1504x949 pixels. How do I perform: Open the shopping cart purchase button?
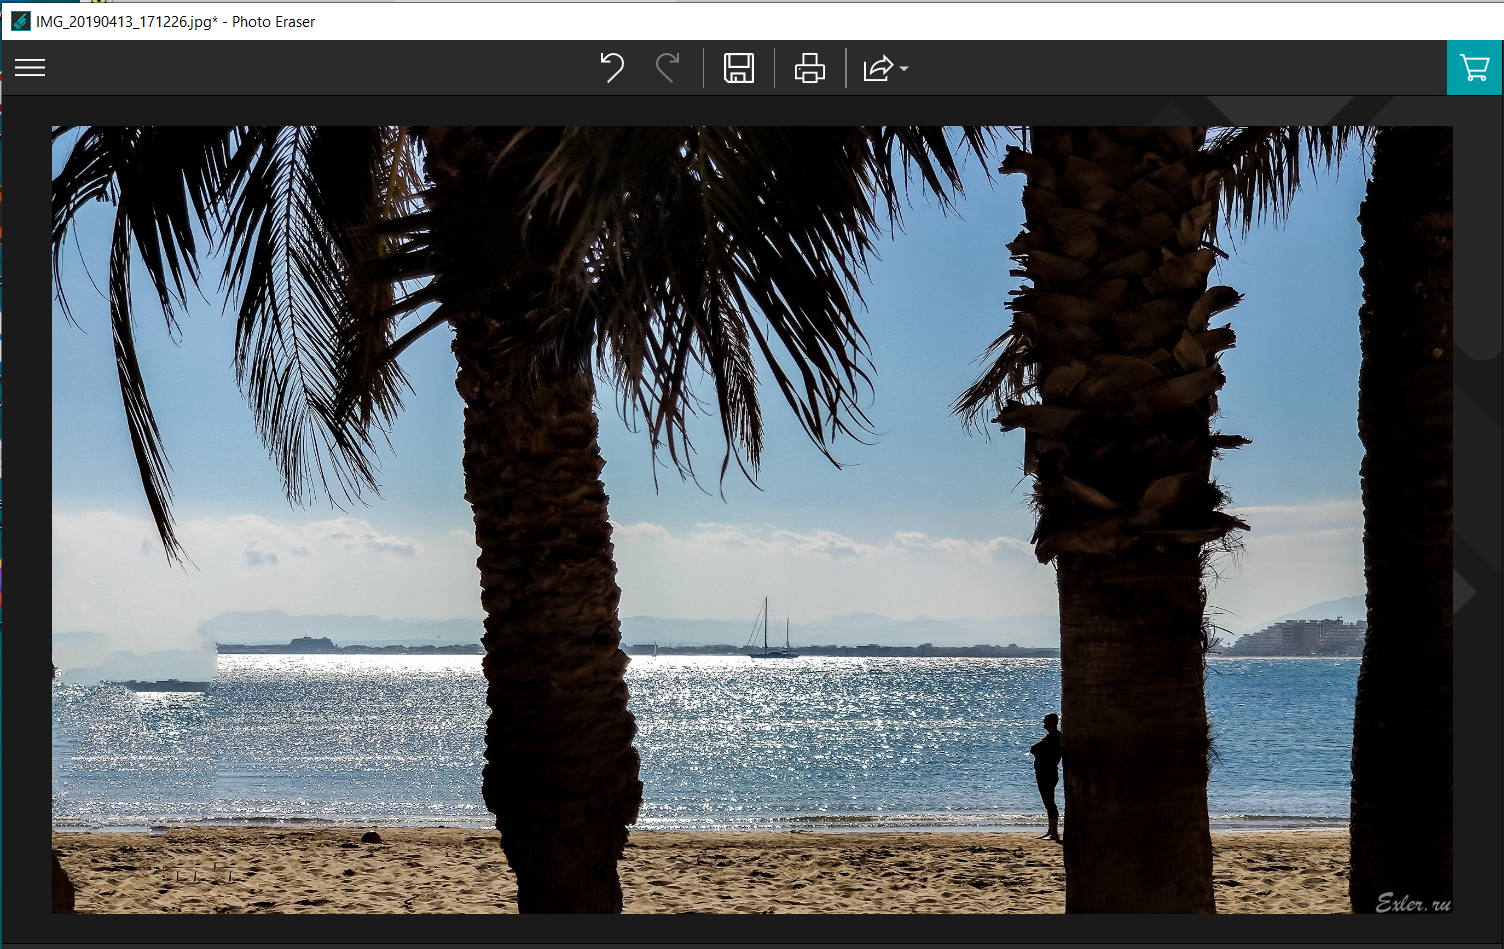[x=1474, y=68]
